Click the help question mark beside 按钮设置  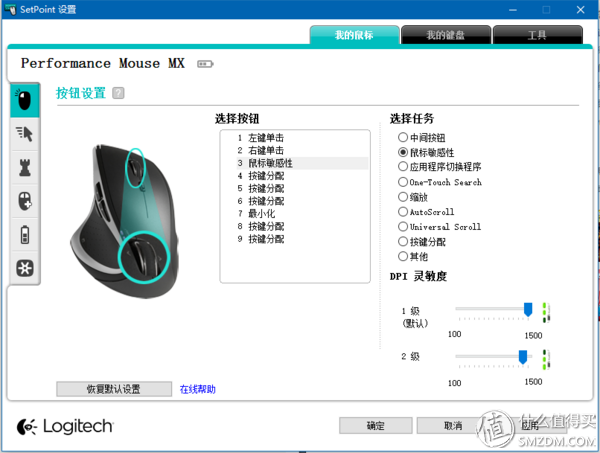(x=118, y=93)
